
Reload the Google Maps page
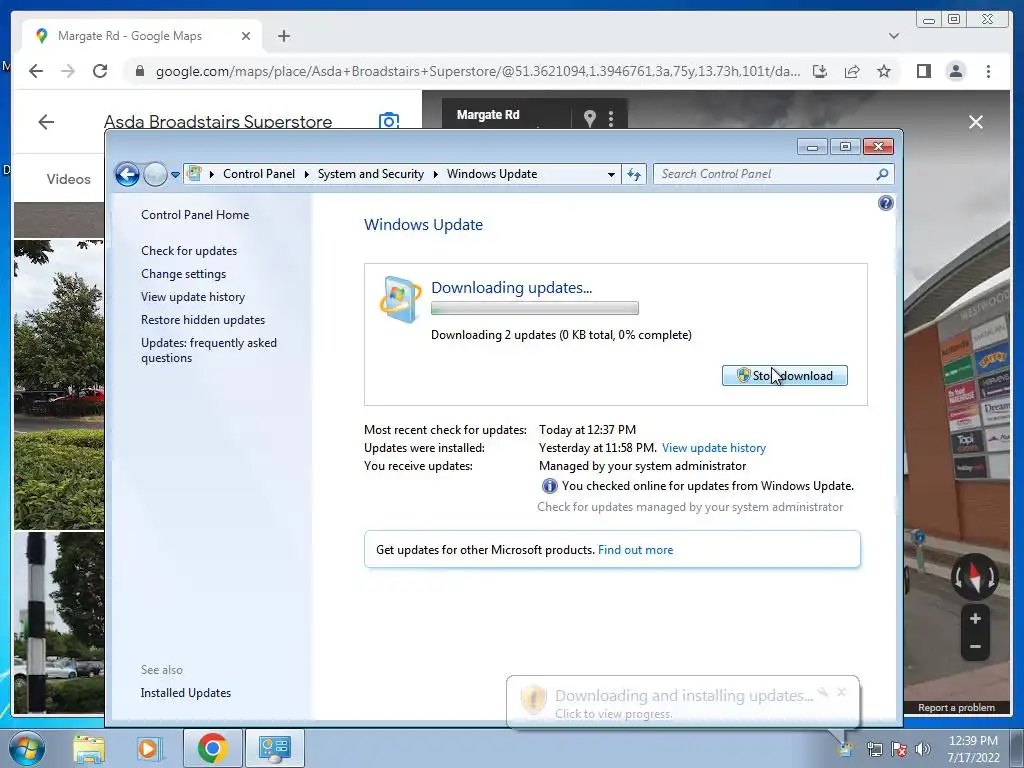(x=100, y=71)
